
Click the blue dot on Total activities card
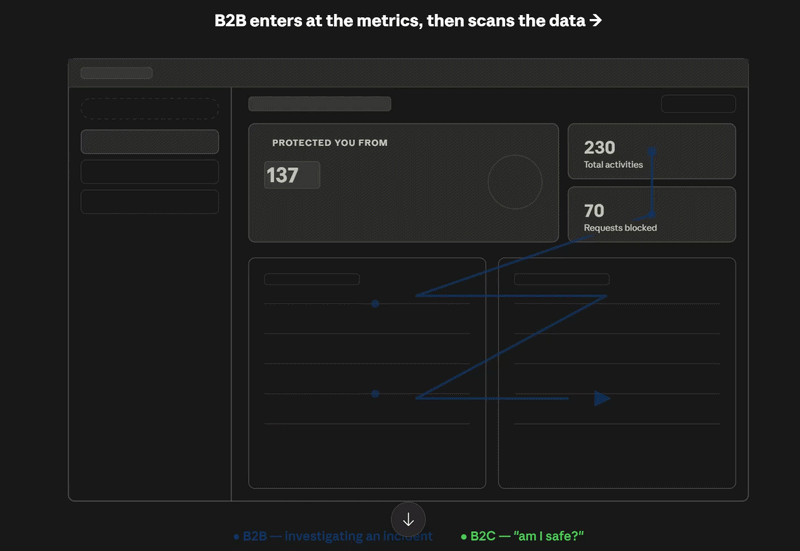[652, 151]
